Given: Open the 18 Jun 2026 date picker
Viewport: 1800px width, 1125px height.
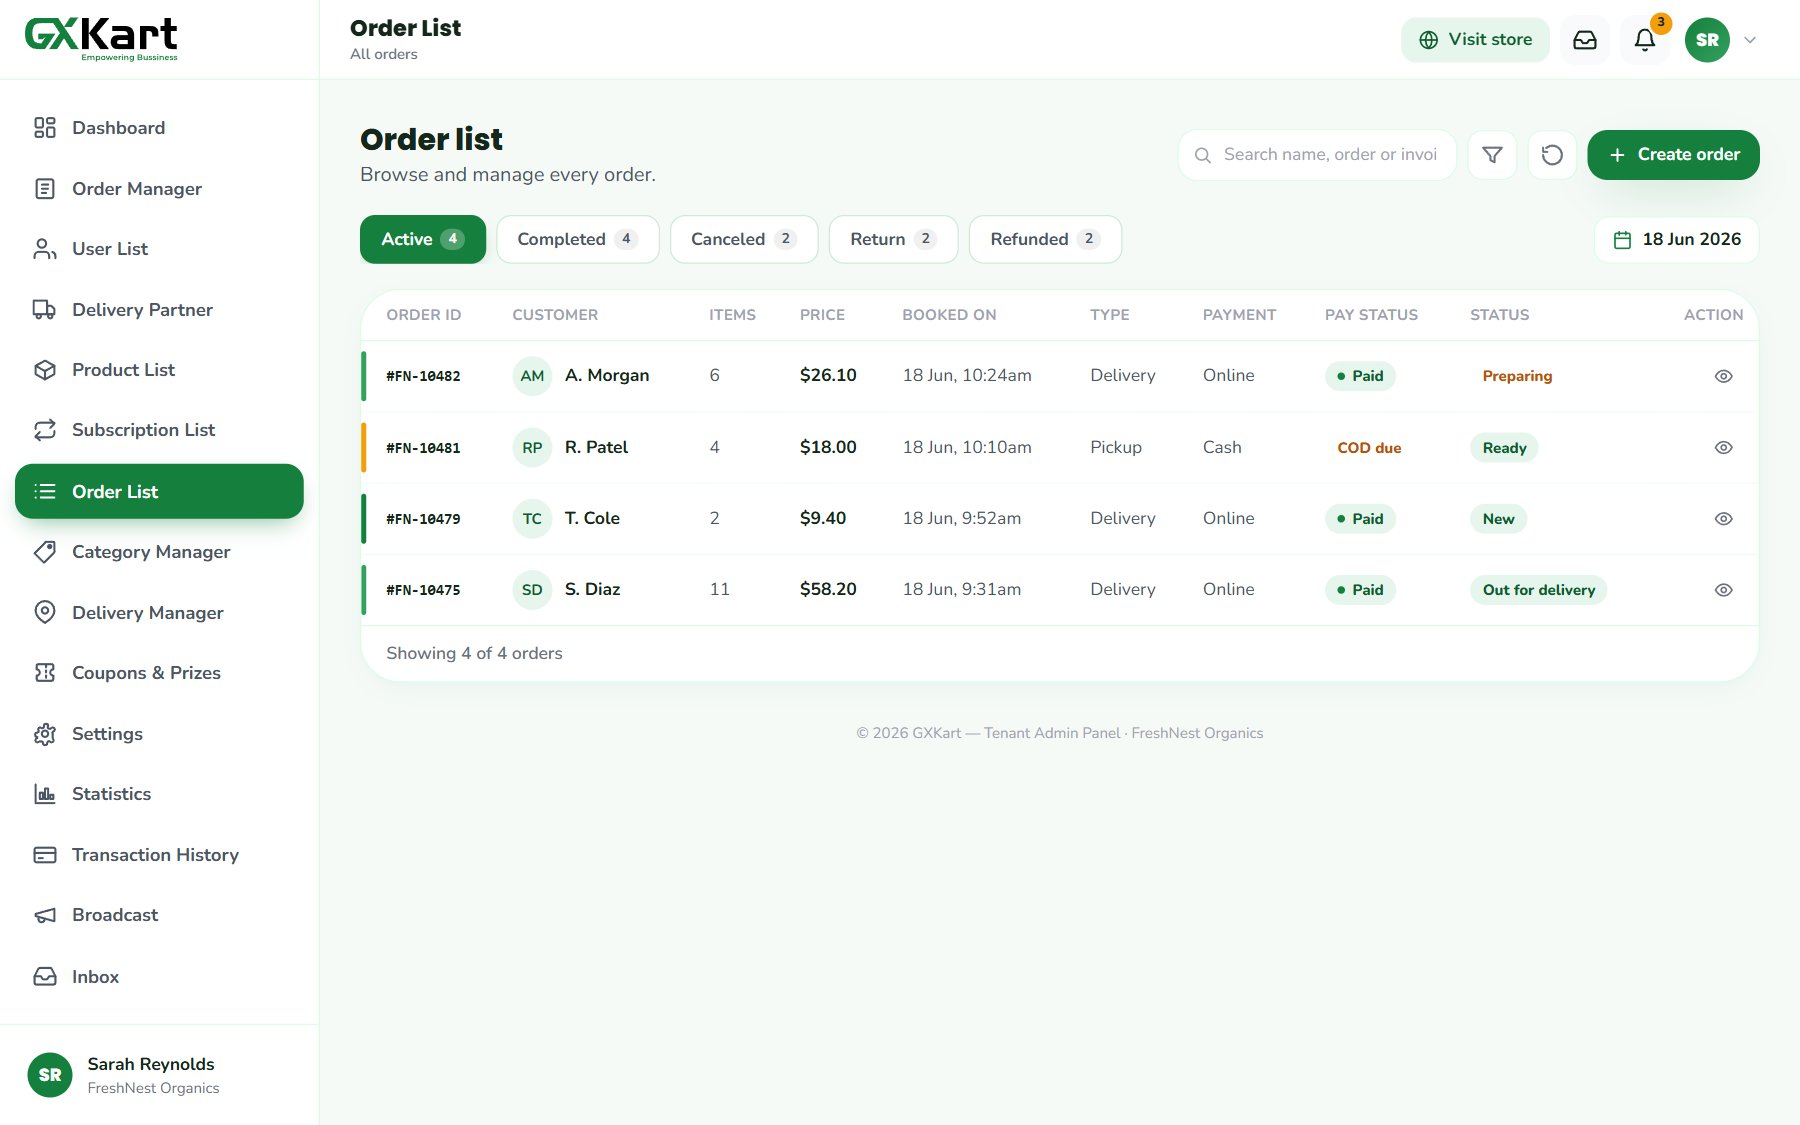Looking at the screenshot, I should pos(1677,240).
